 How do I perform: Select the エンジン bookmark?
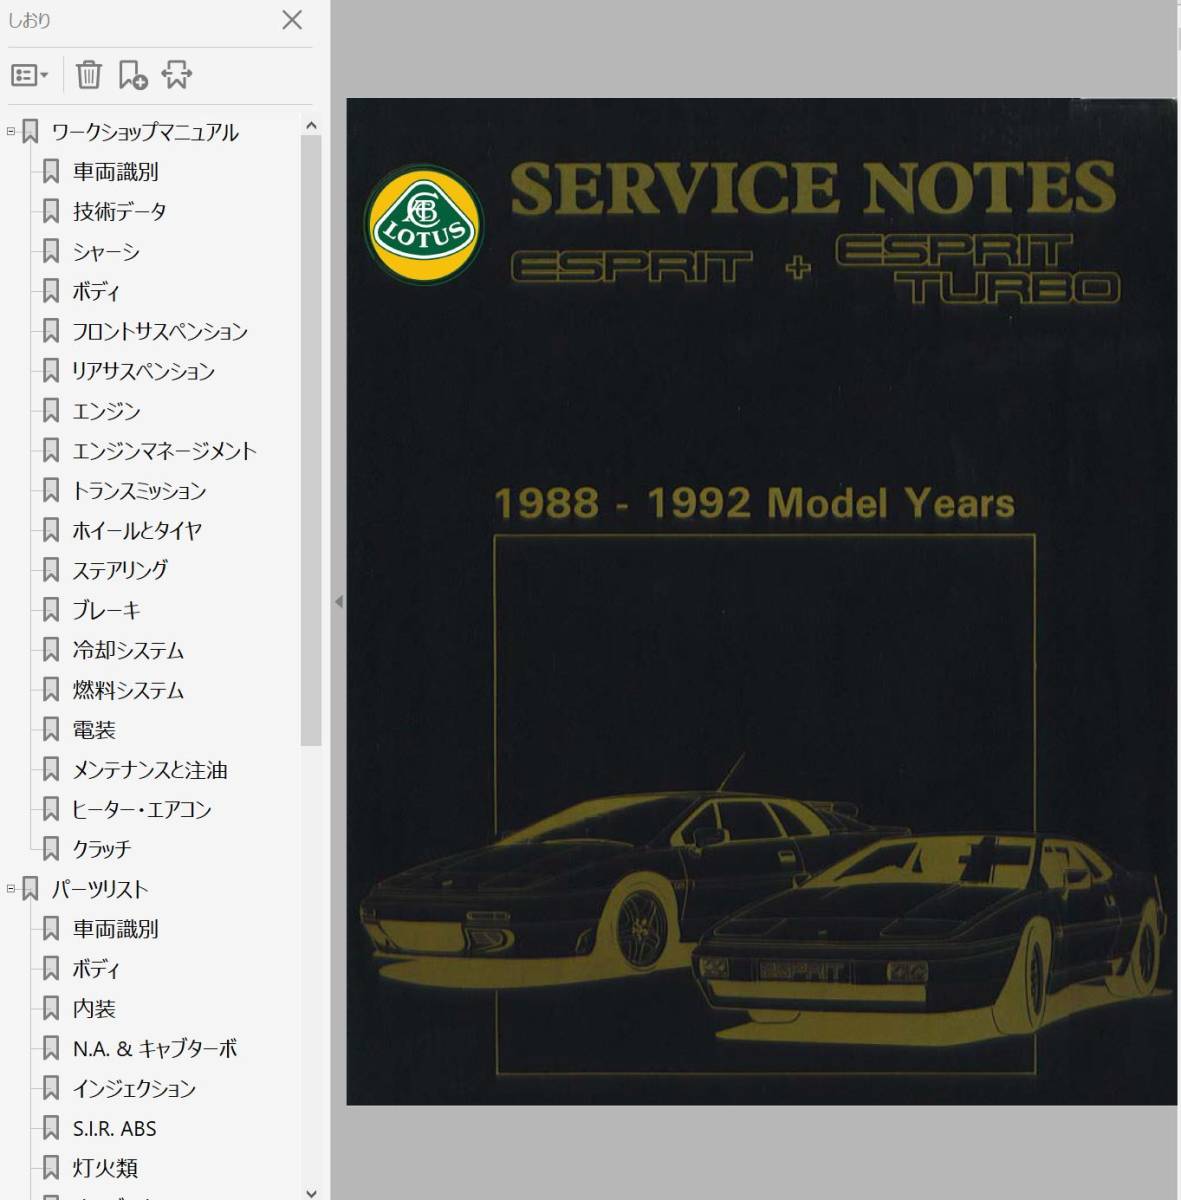[106, 411]
